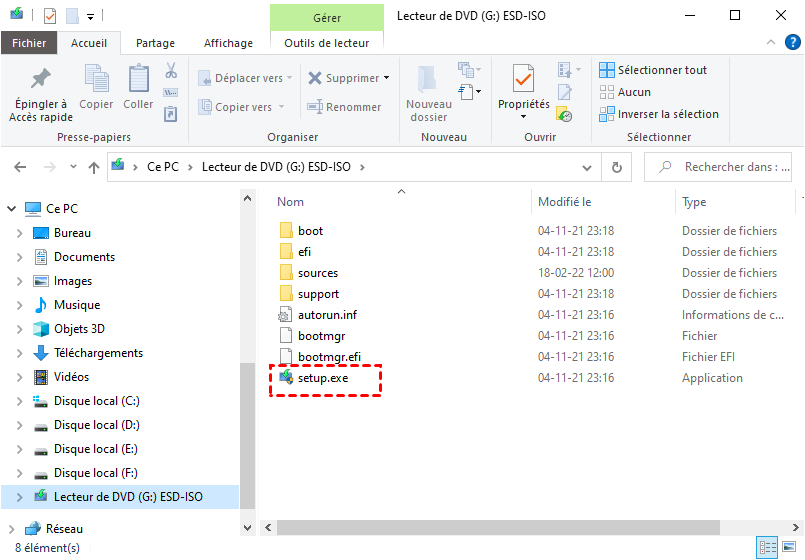Refresh the current folder view
Viewport: 805px width, 560px height.
click(x=617, y=167)
